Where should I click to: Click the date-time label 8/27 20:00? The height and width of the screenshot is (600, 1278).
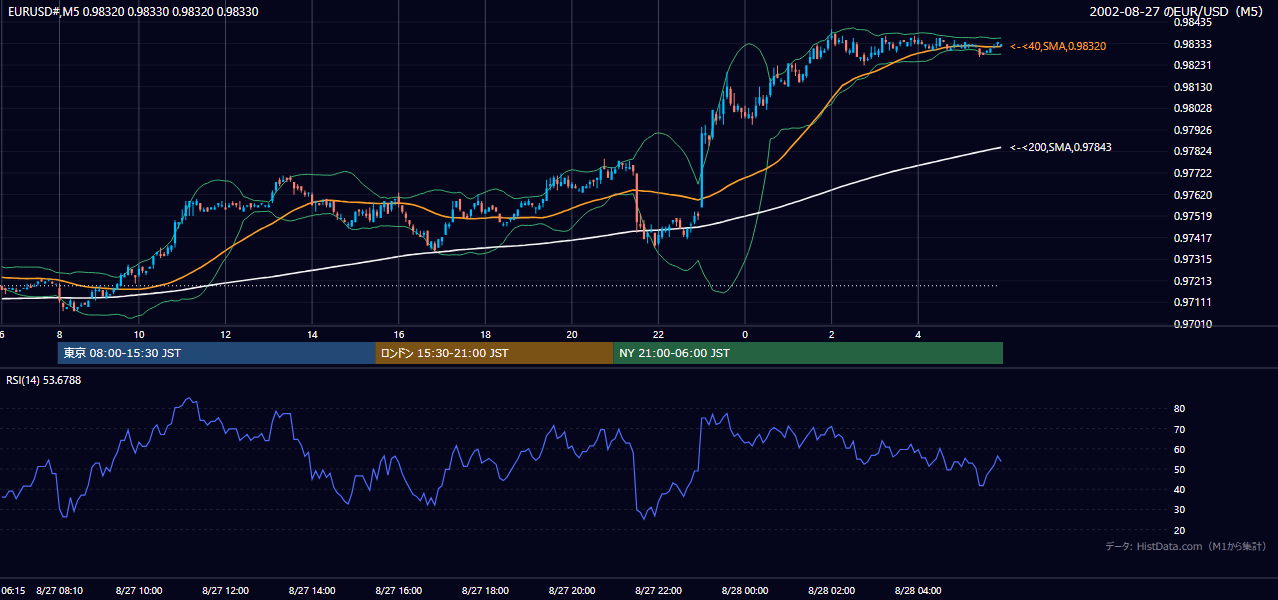pos(572,591)
